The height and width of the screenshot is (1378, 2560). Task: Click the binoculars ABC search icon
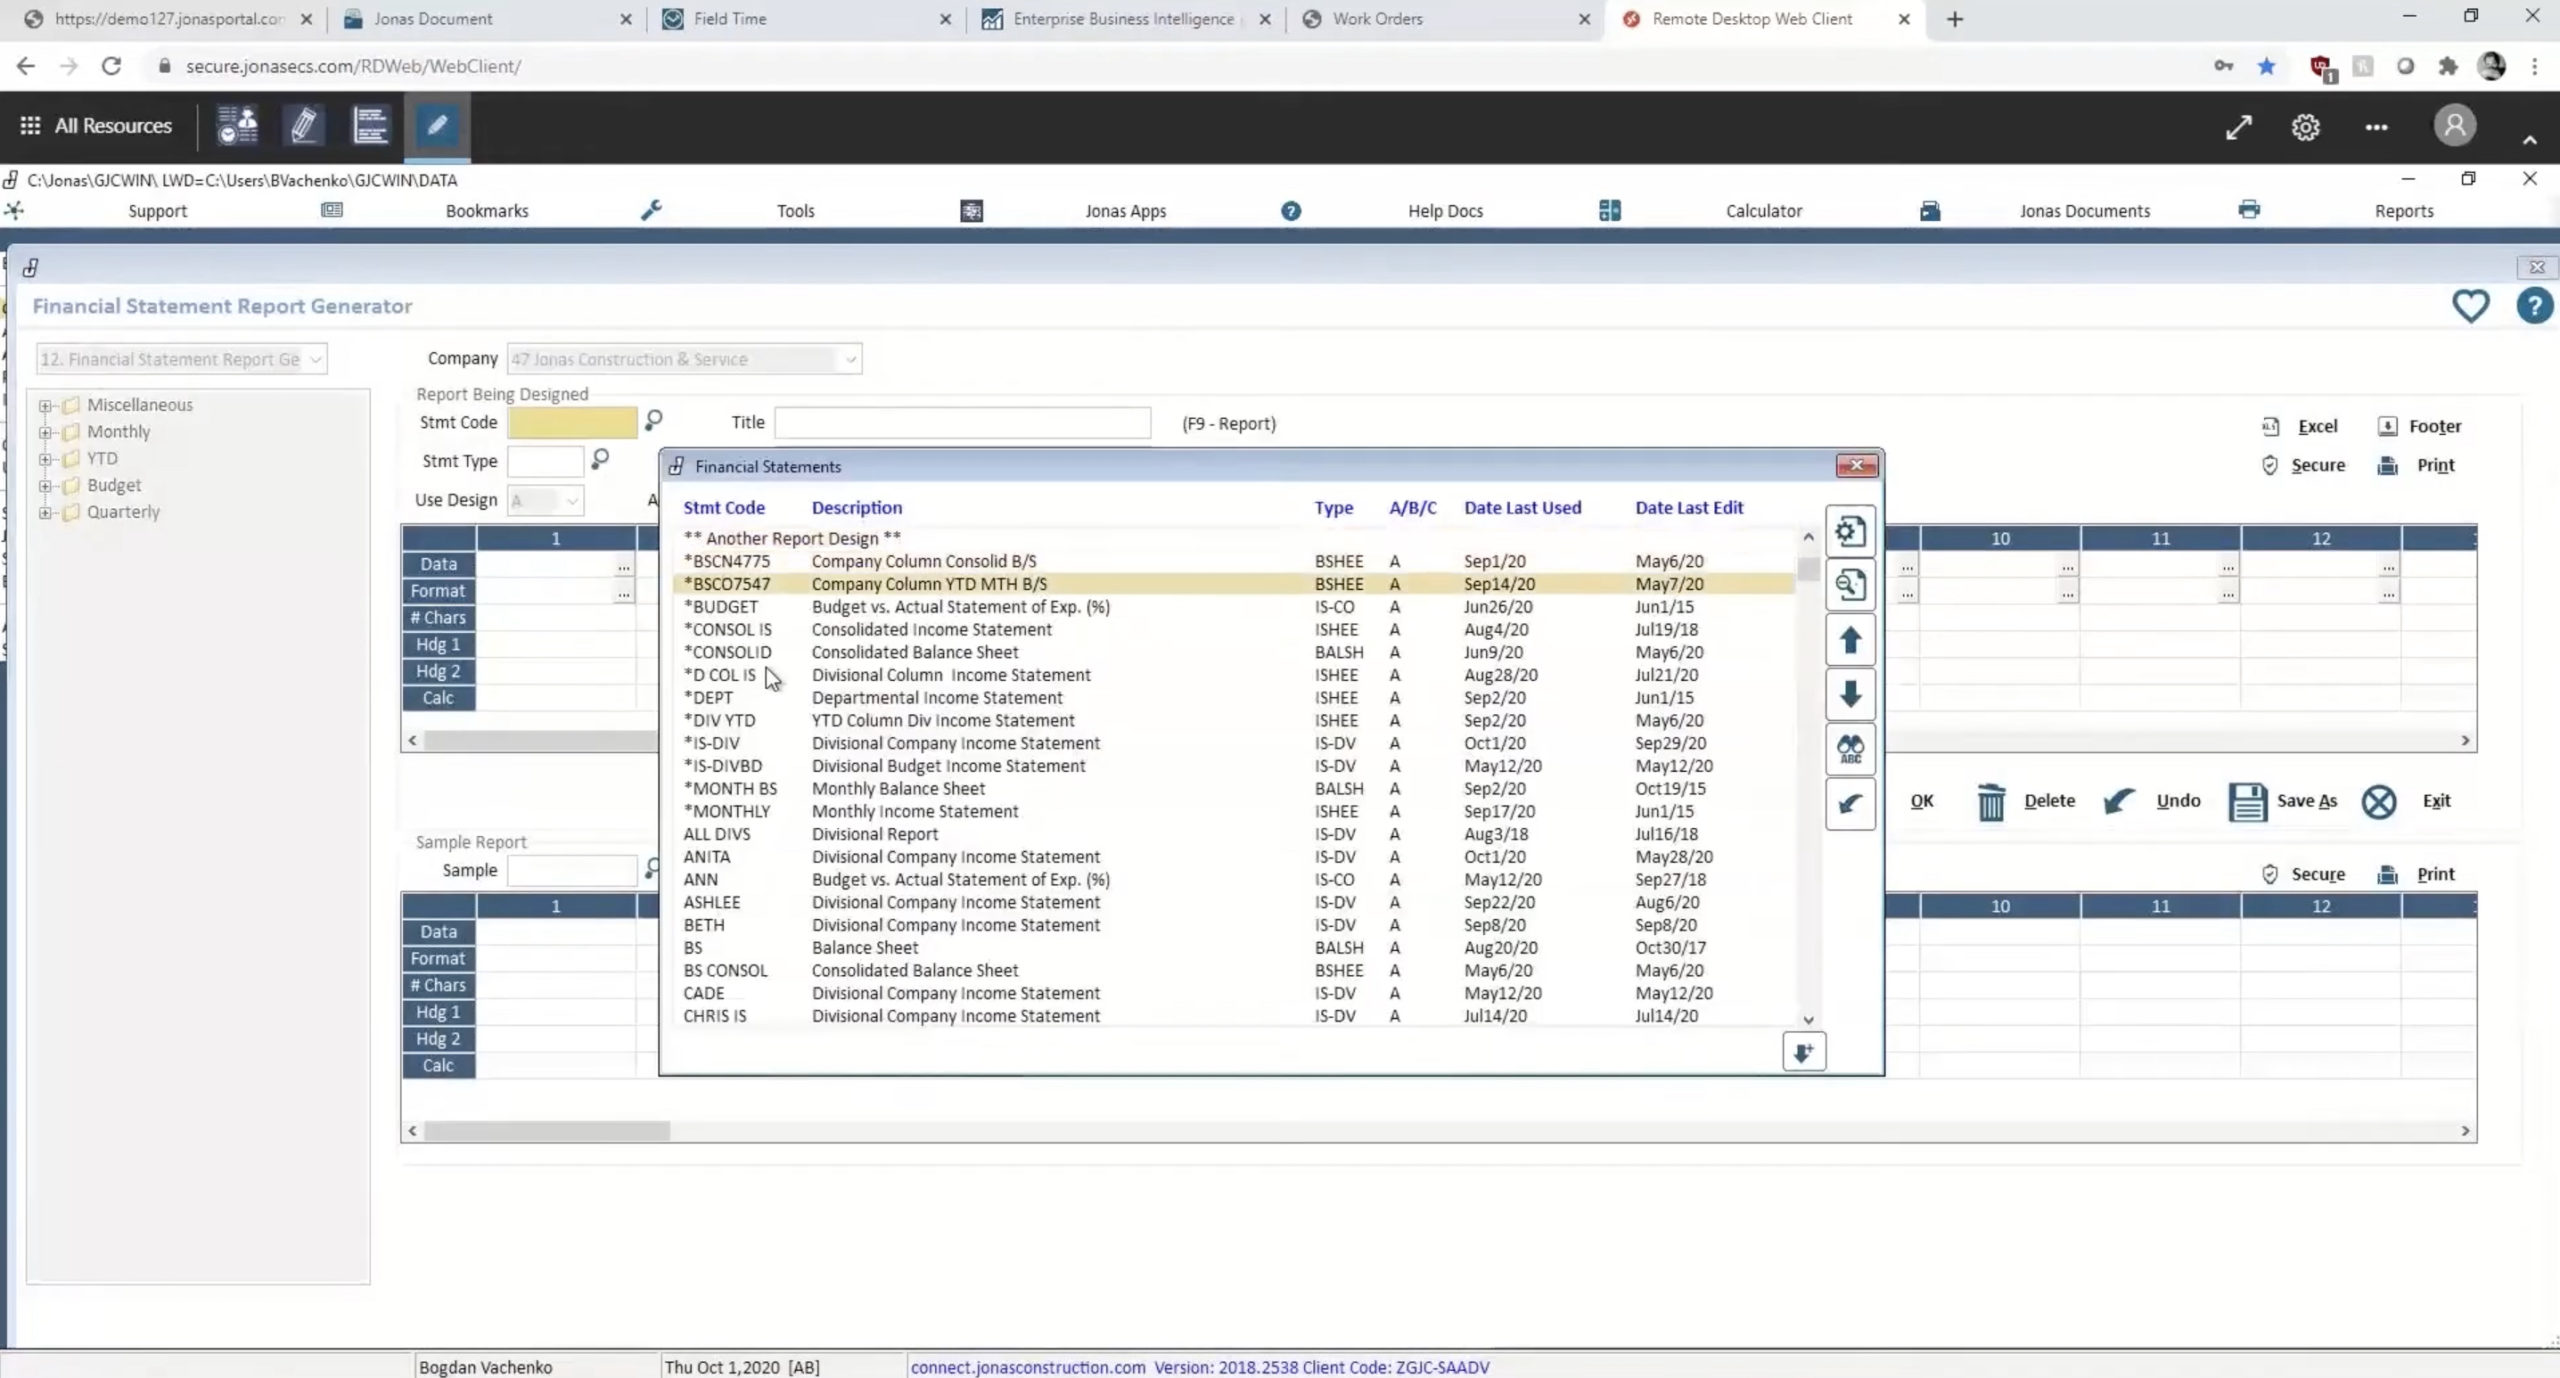[1850, 748]
